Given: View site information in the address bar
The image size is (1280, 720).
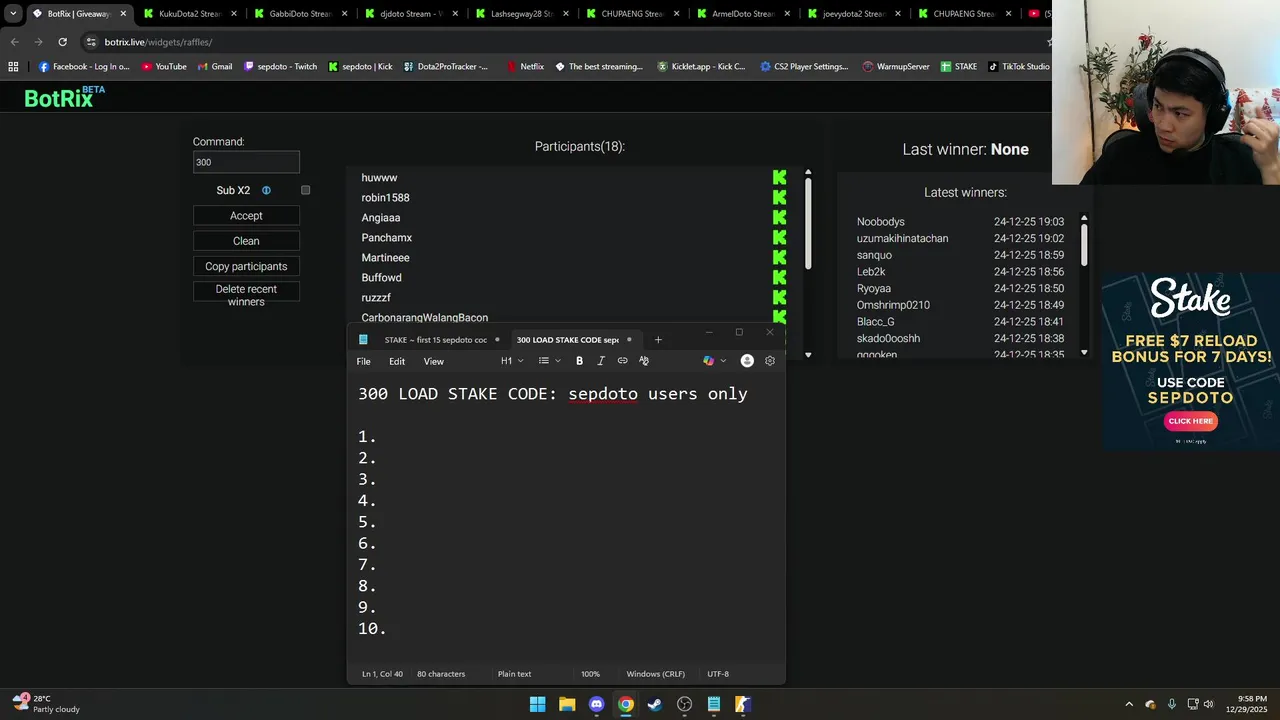Looking at the screenshot, I should 91,42.
